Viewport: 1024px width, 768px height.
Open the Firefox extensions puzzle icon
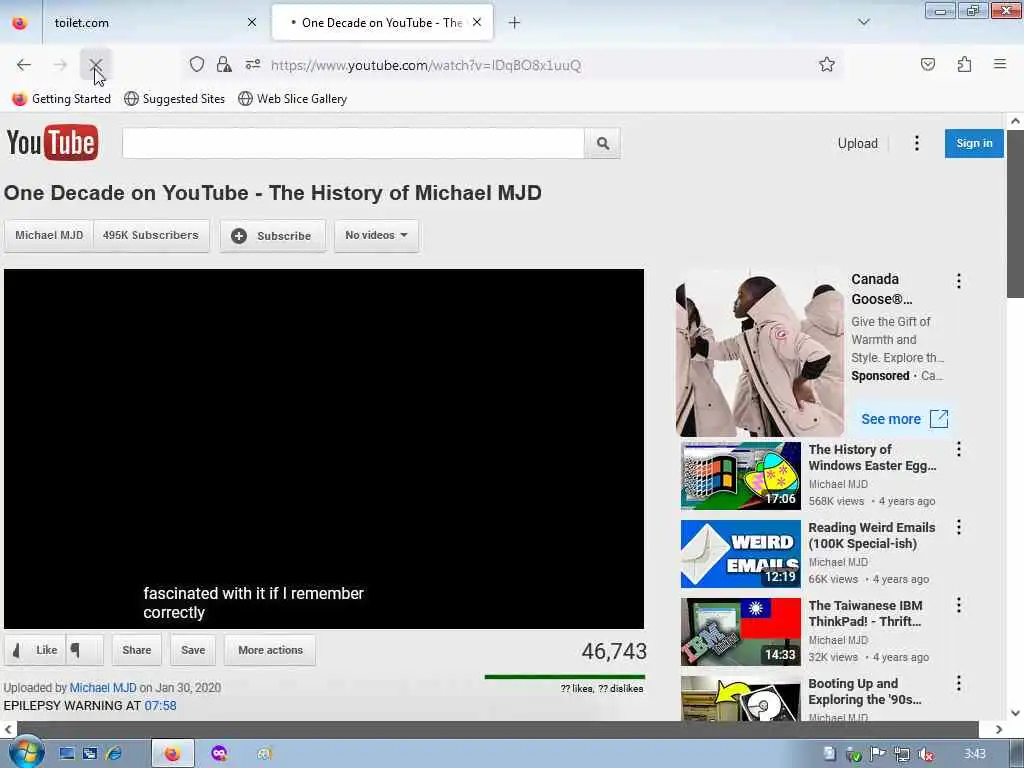coord(964,64)
